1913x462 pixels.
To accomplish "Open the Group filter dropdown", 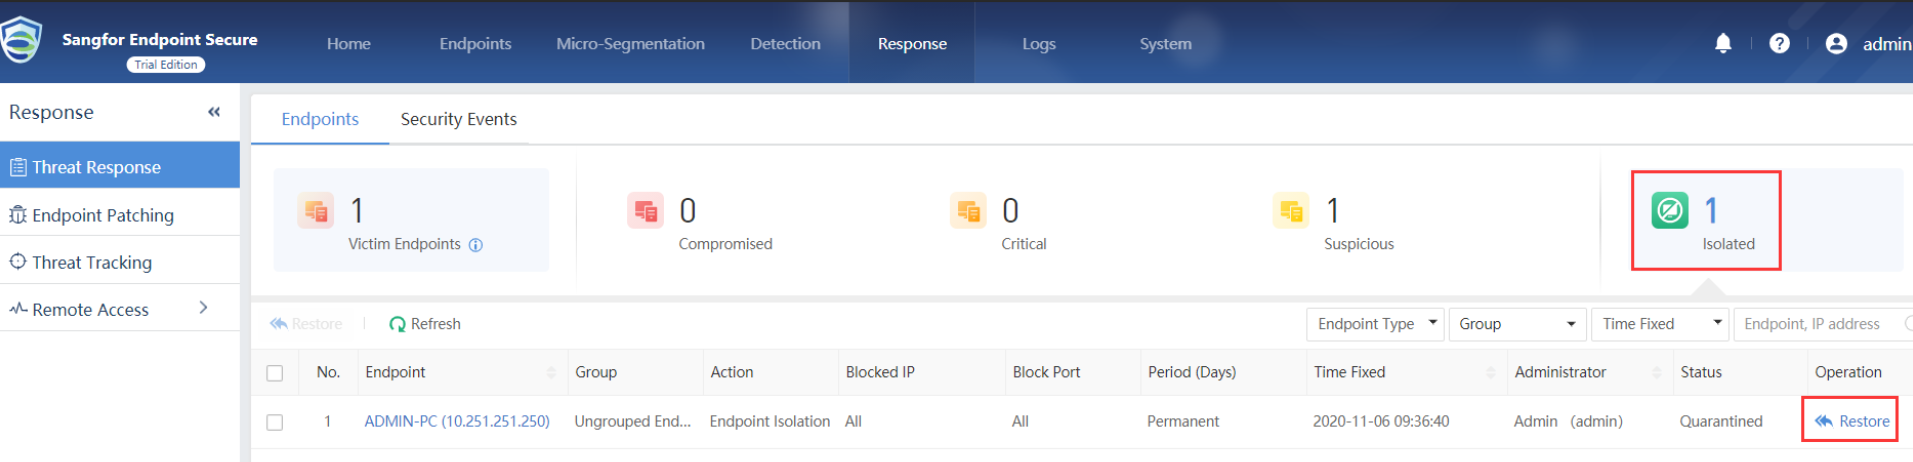I will point(1516,324).
